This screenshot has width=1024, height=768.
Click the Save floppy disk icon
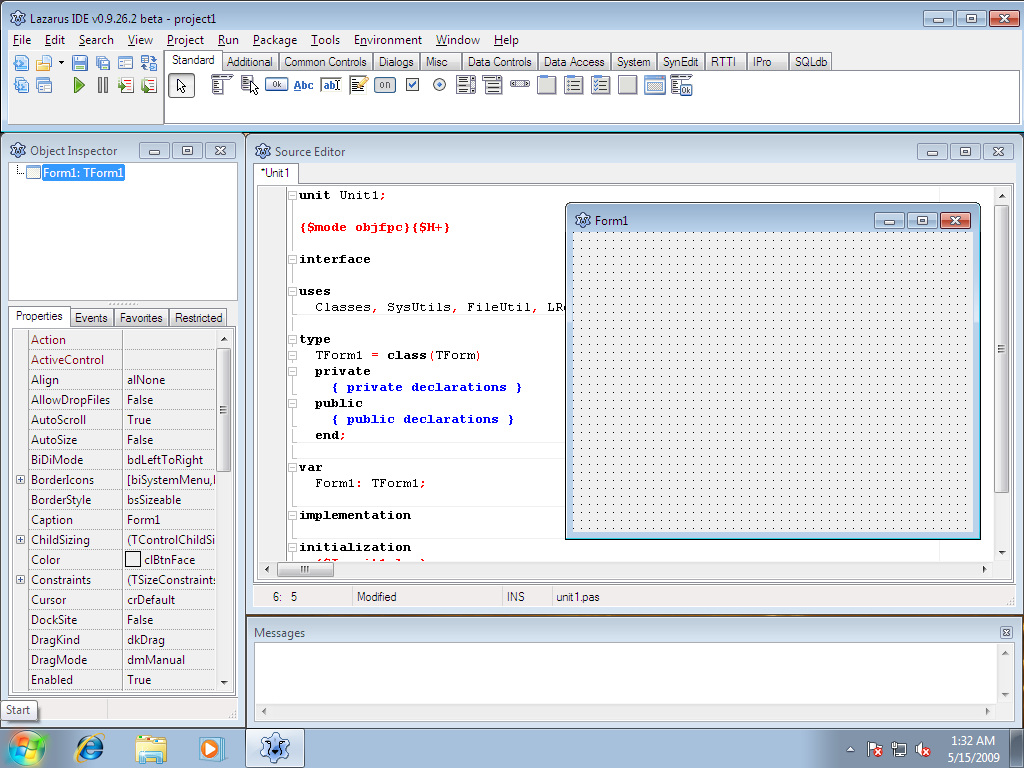point(80,63)
